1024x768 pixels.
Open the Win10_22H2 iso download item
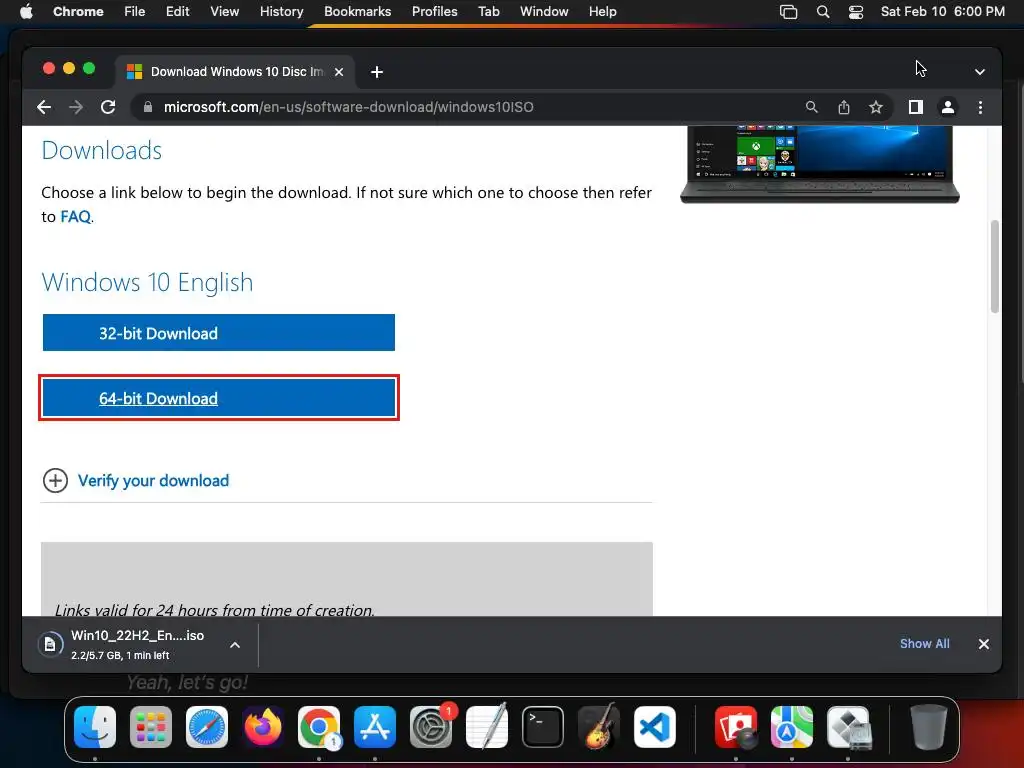(137, 644)
